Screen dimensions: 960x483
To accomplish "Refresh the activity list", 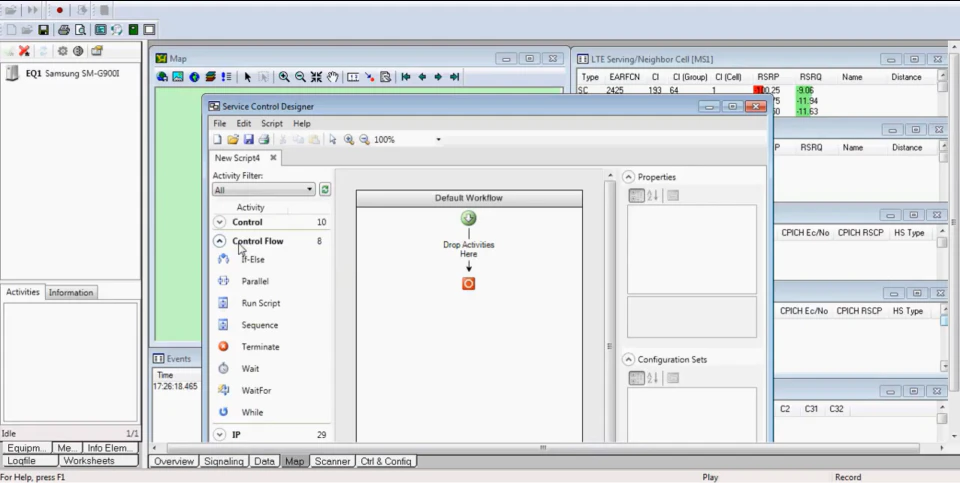I will click(x=325, y=190).
